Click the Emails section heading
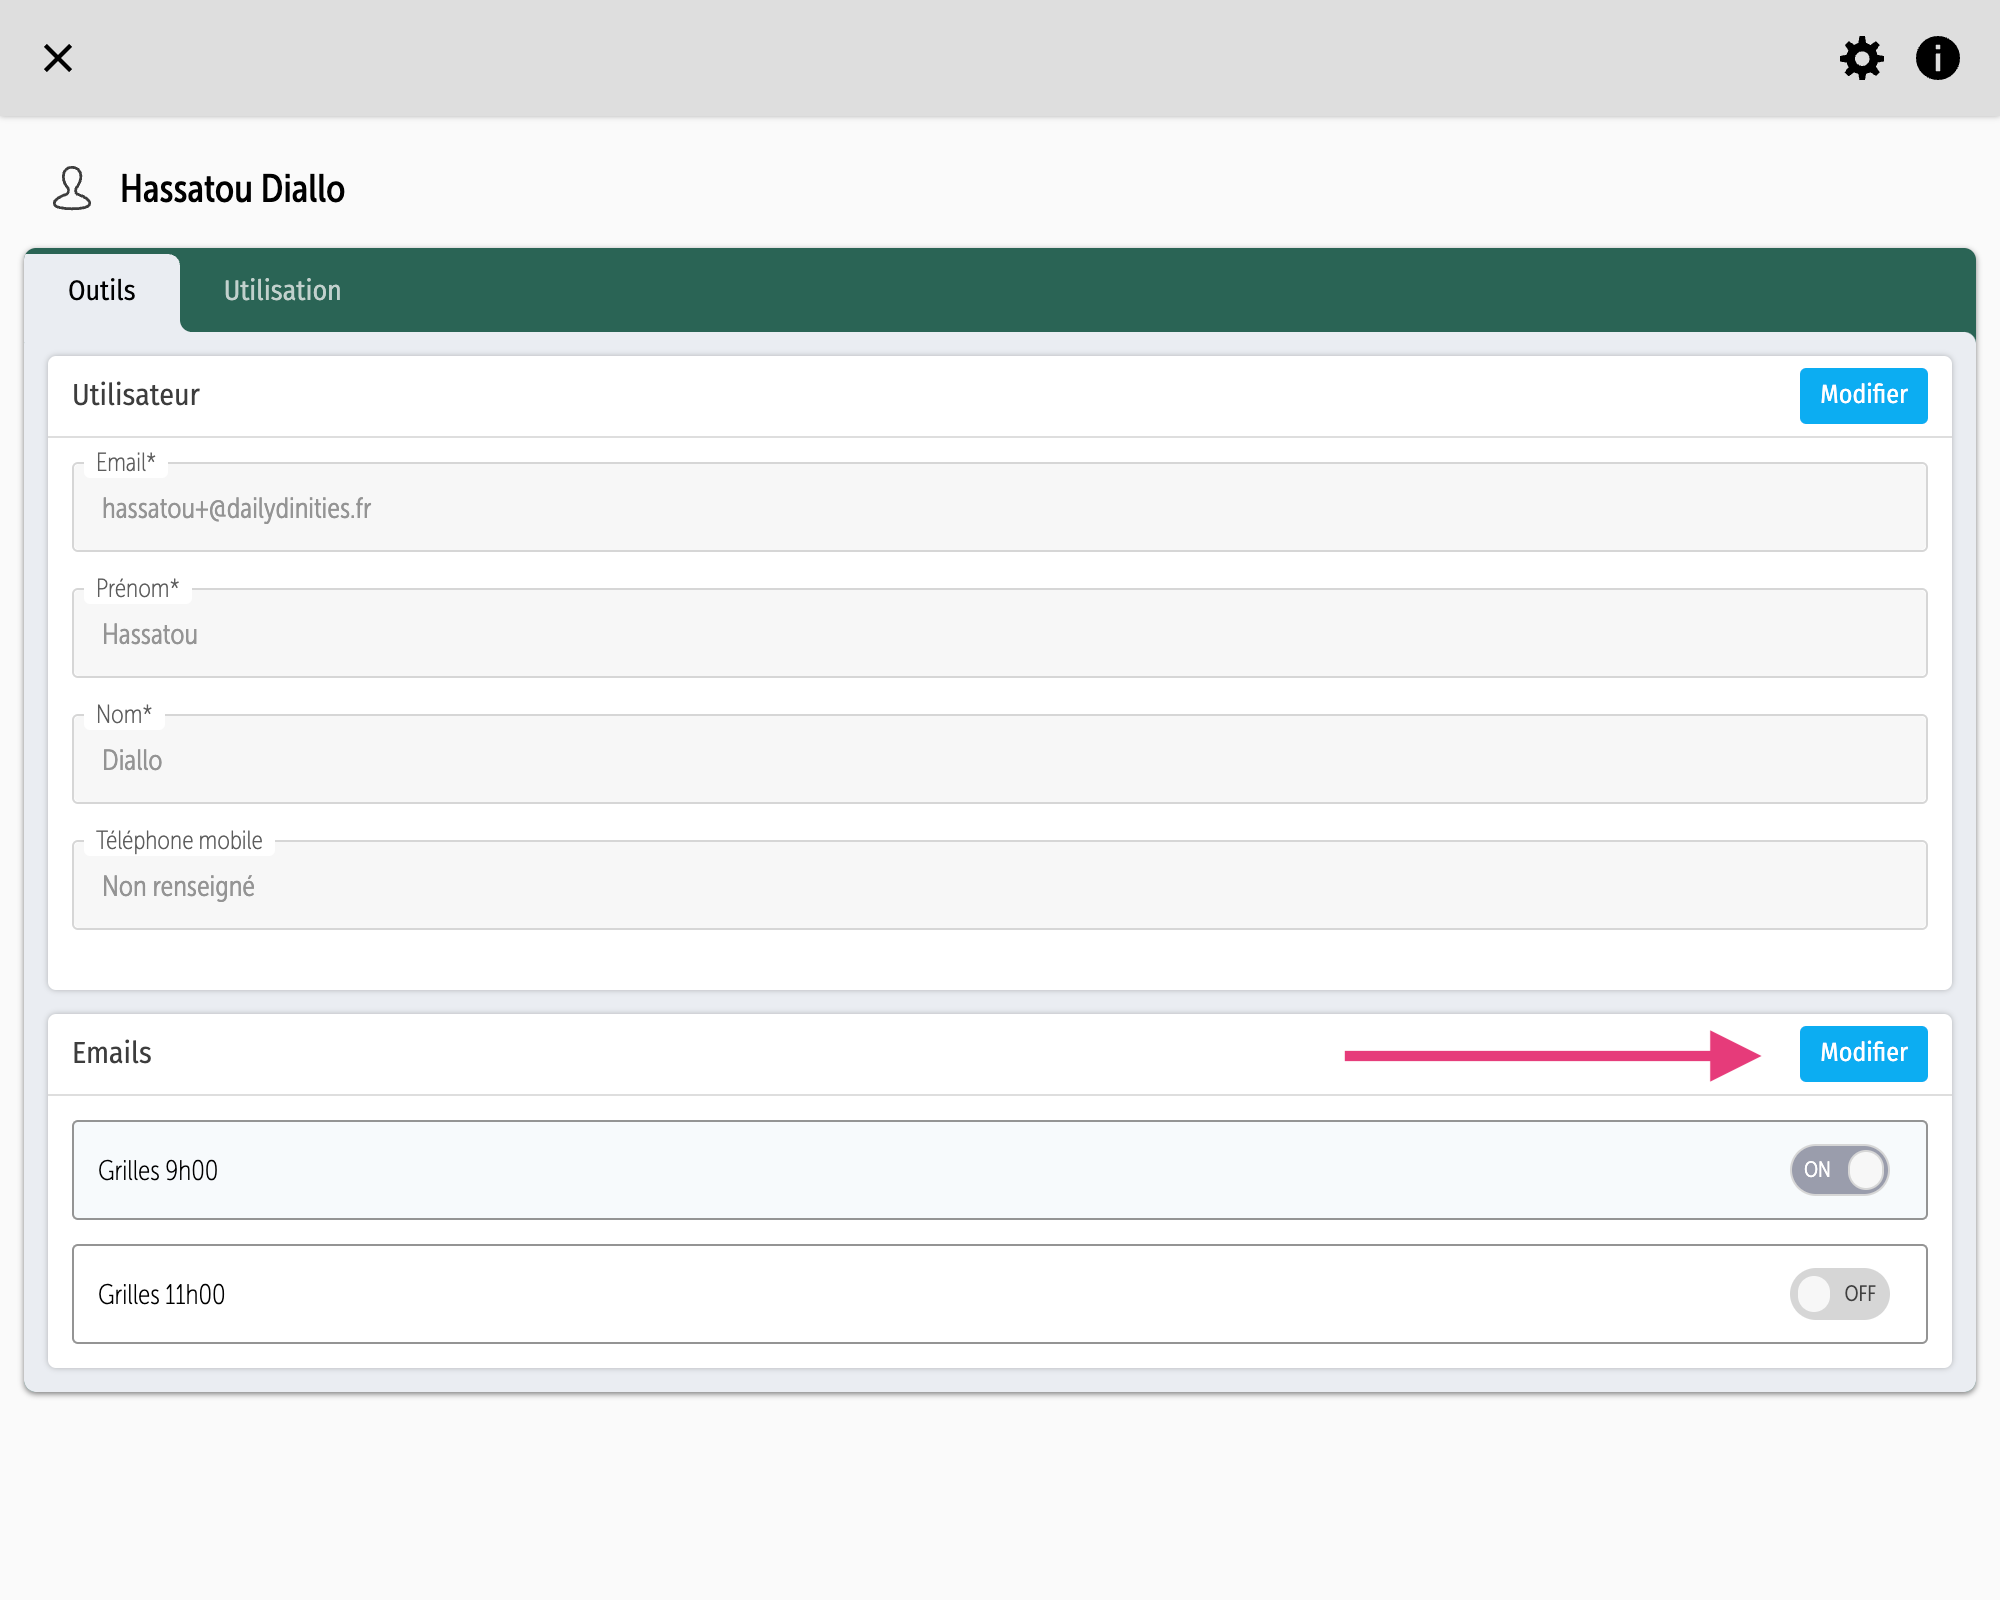Screen dimensions: 2000x1600 click(112, 1053)
